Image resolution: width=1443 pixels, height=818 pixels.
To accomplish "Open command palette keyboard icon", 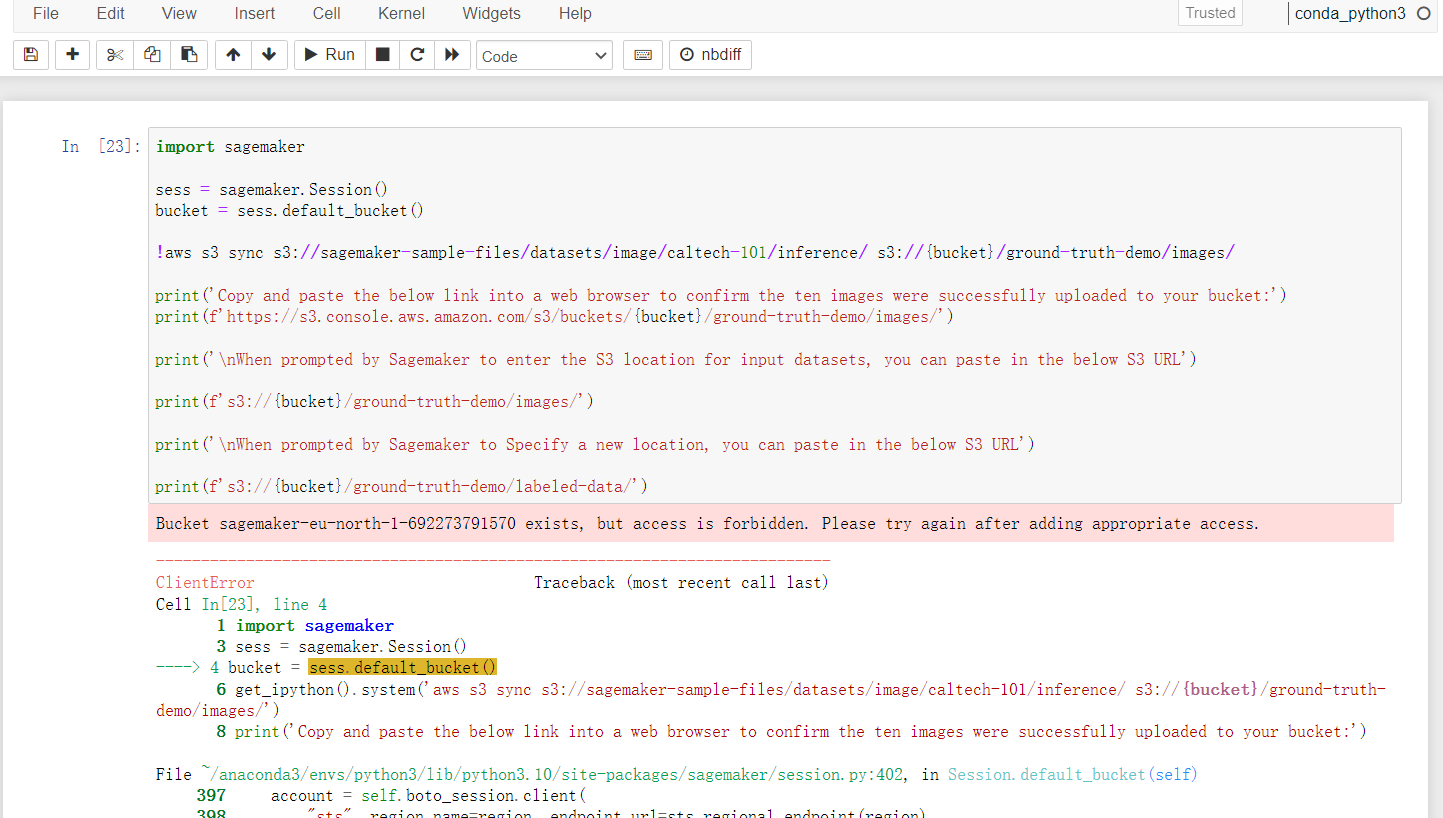I will click(x=643, y=55).
